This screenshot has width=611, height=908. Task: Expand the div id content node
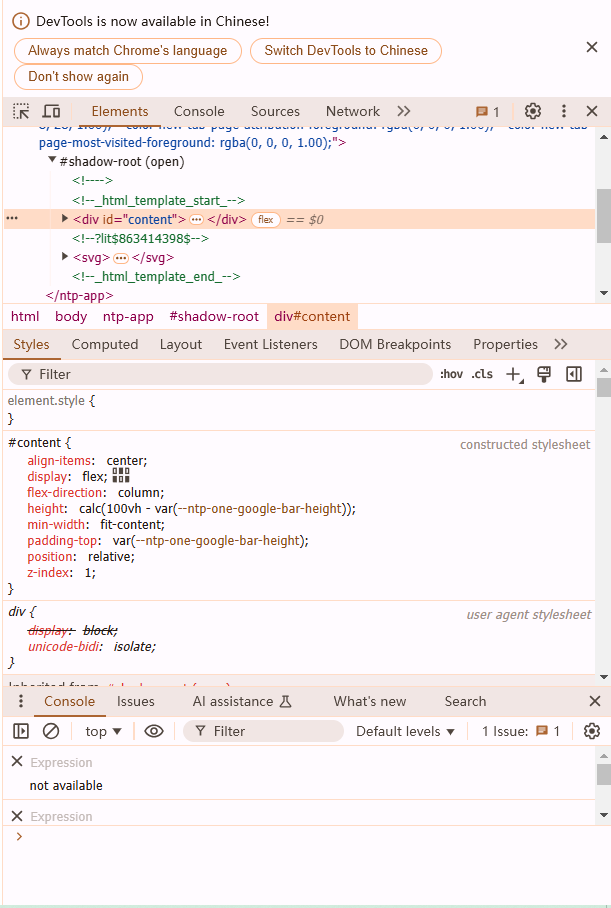click(x=65, y=219)
